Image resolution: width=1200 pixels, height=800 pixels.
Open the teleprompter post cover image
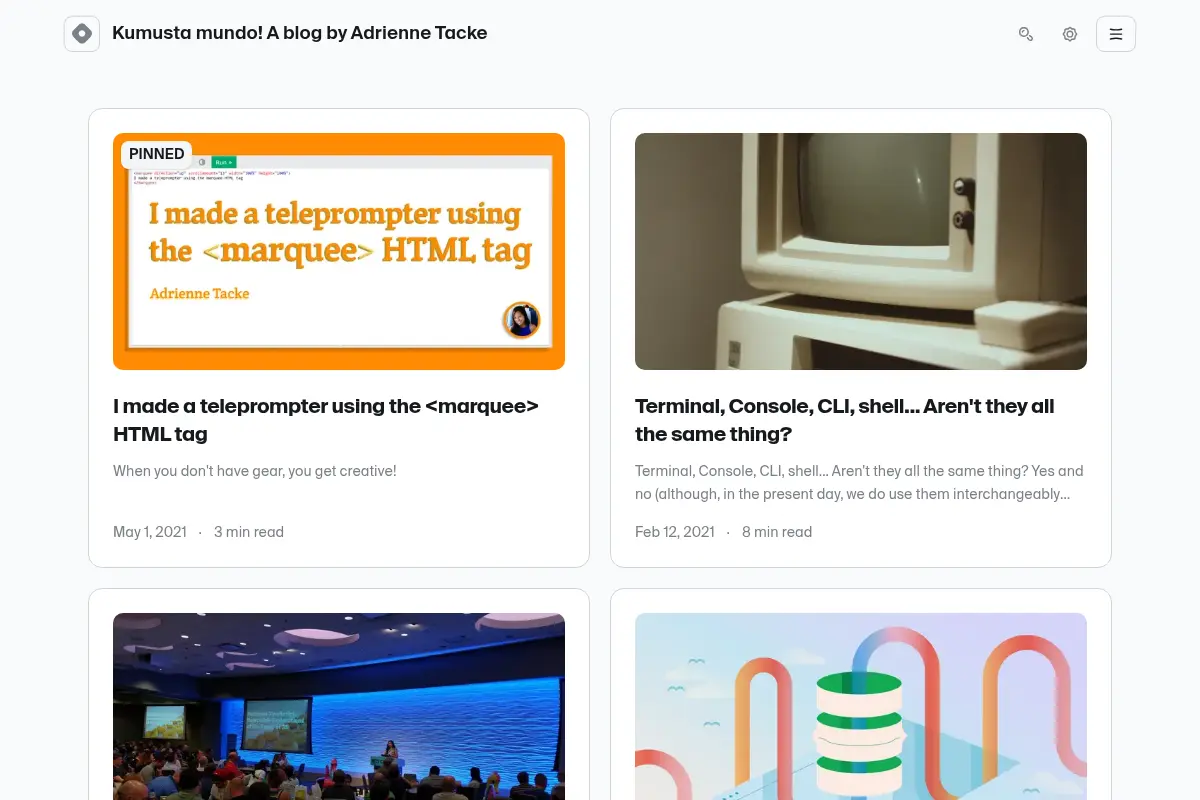point(339,251)
